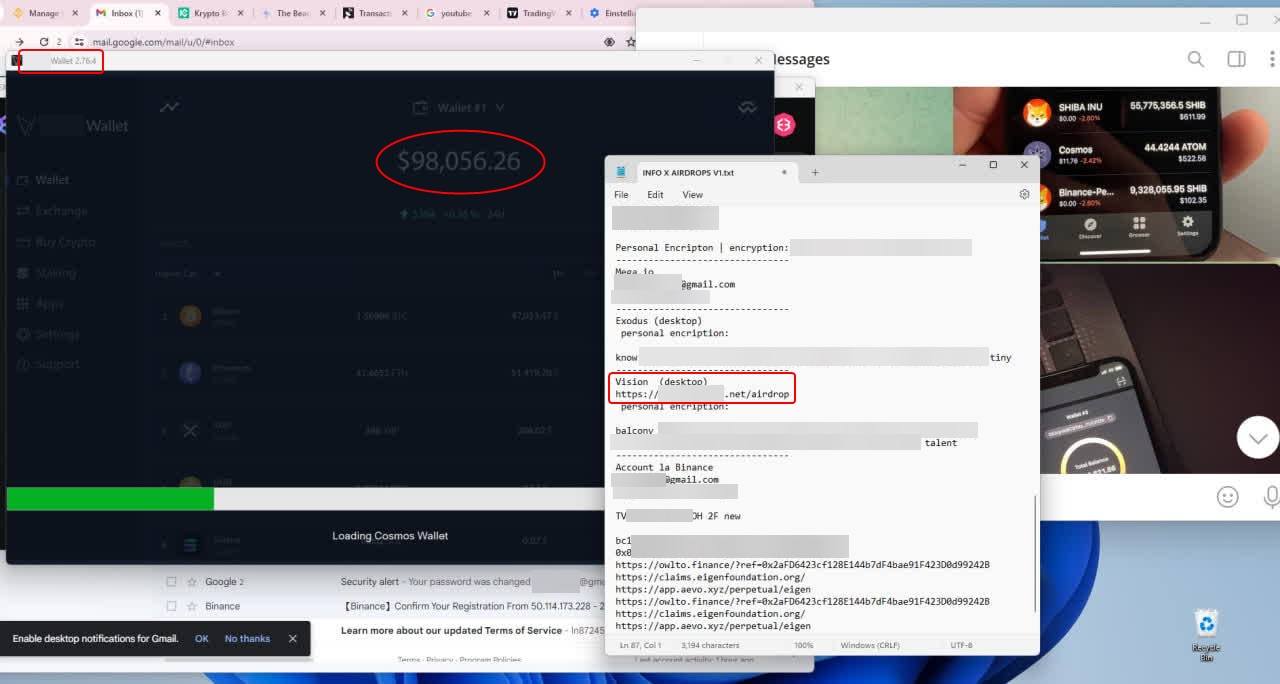Switch to the Transact browser tab

375,13
